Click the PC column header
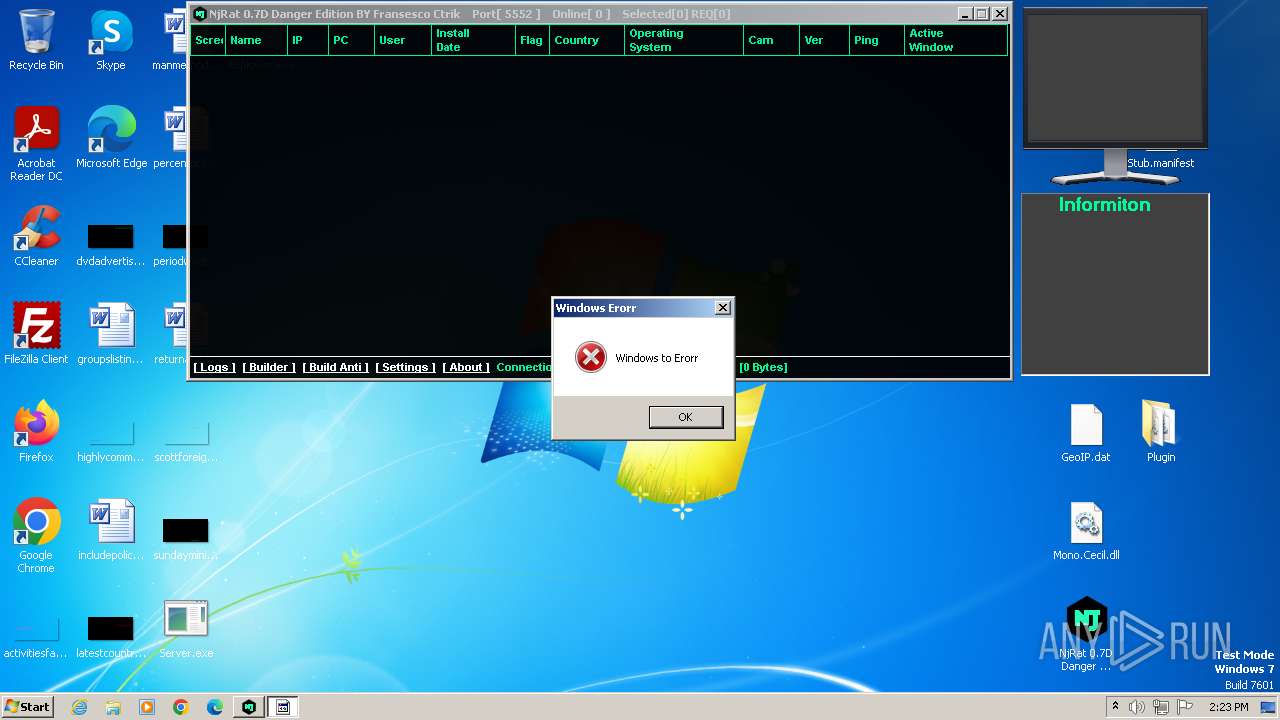This screenshot has height=720, width=1280. click(351, 40)
